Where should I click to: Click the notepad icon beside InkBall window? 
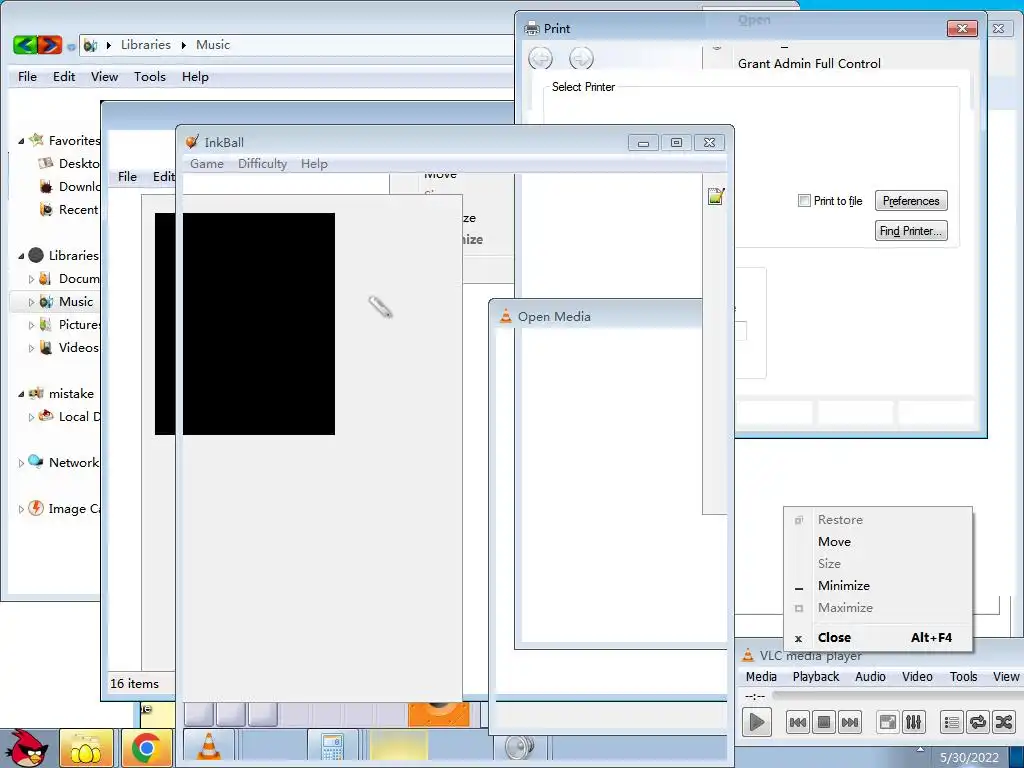716,196
